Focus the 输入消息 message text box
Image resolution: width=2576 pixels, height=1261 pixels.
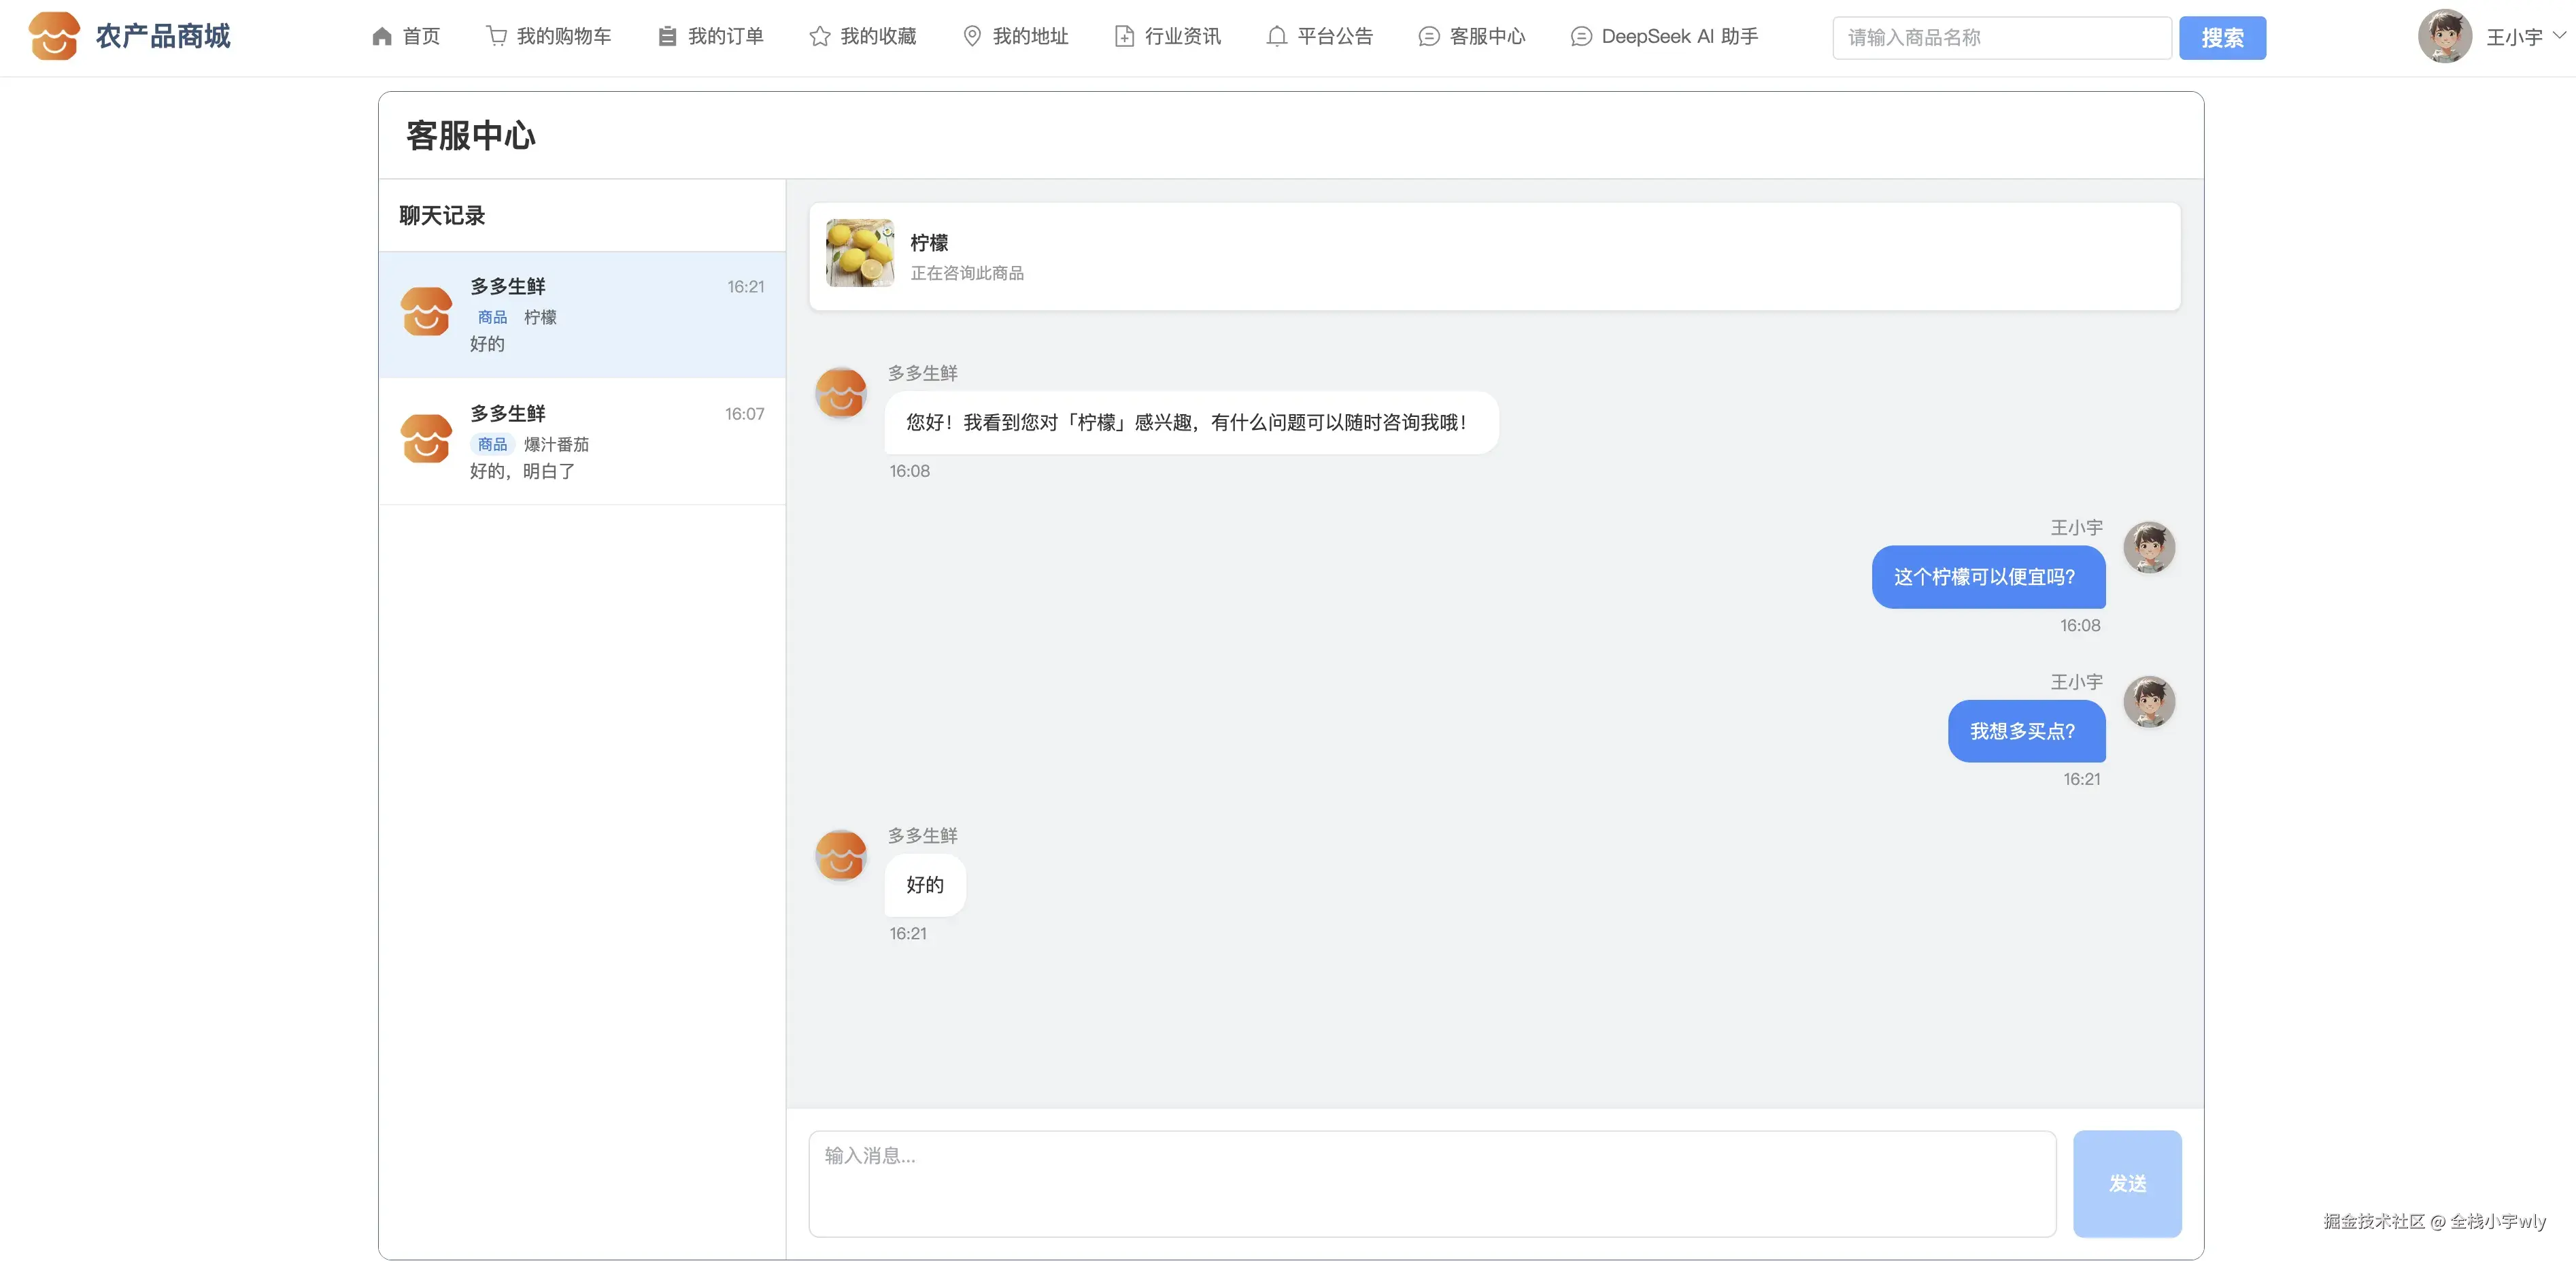(1431, 1183)
